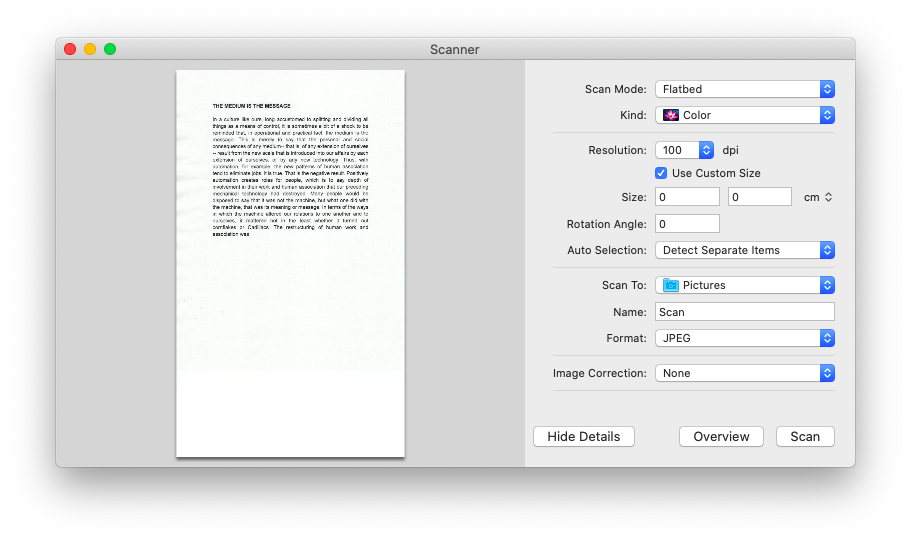Open the Kind dropdown showing Color
The width and height of the screenshot is (911, 541).
click(745, 115)
